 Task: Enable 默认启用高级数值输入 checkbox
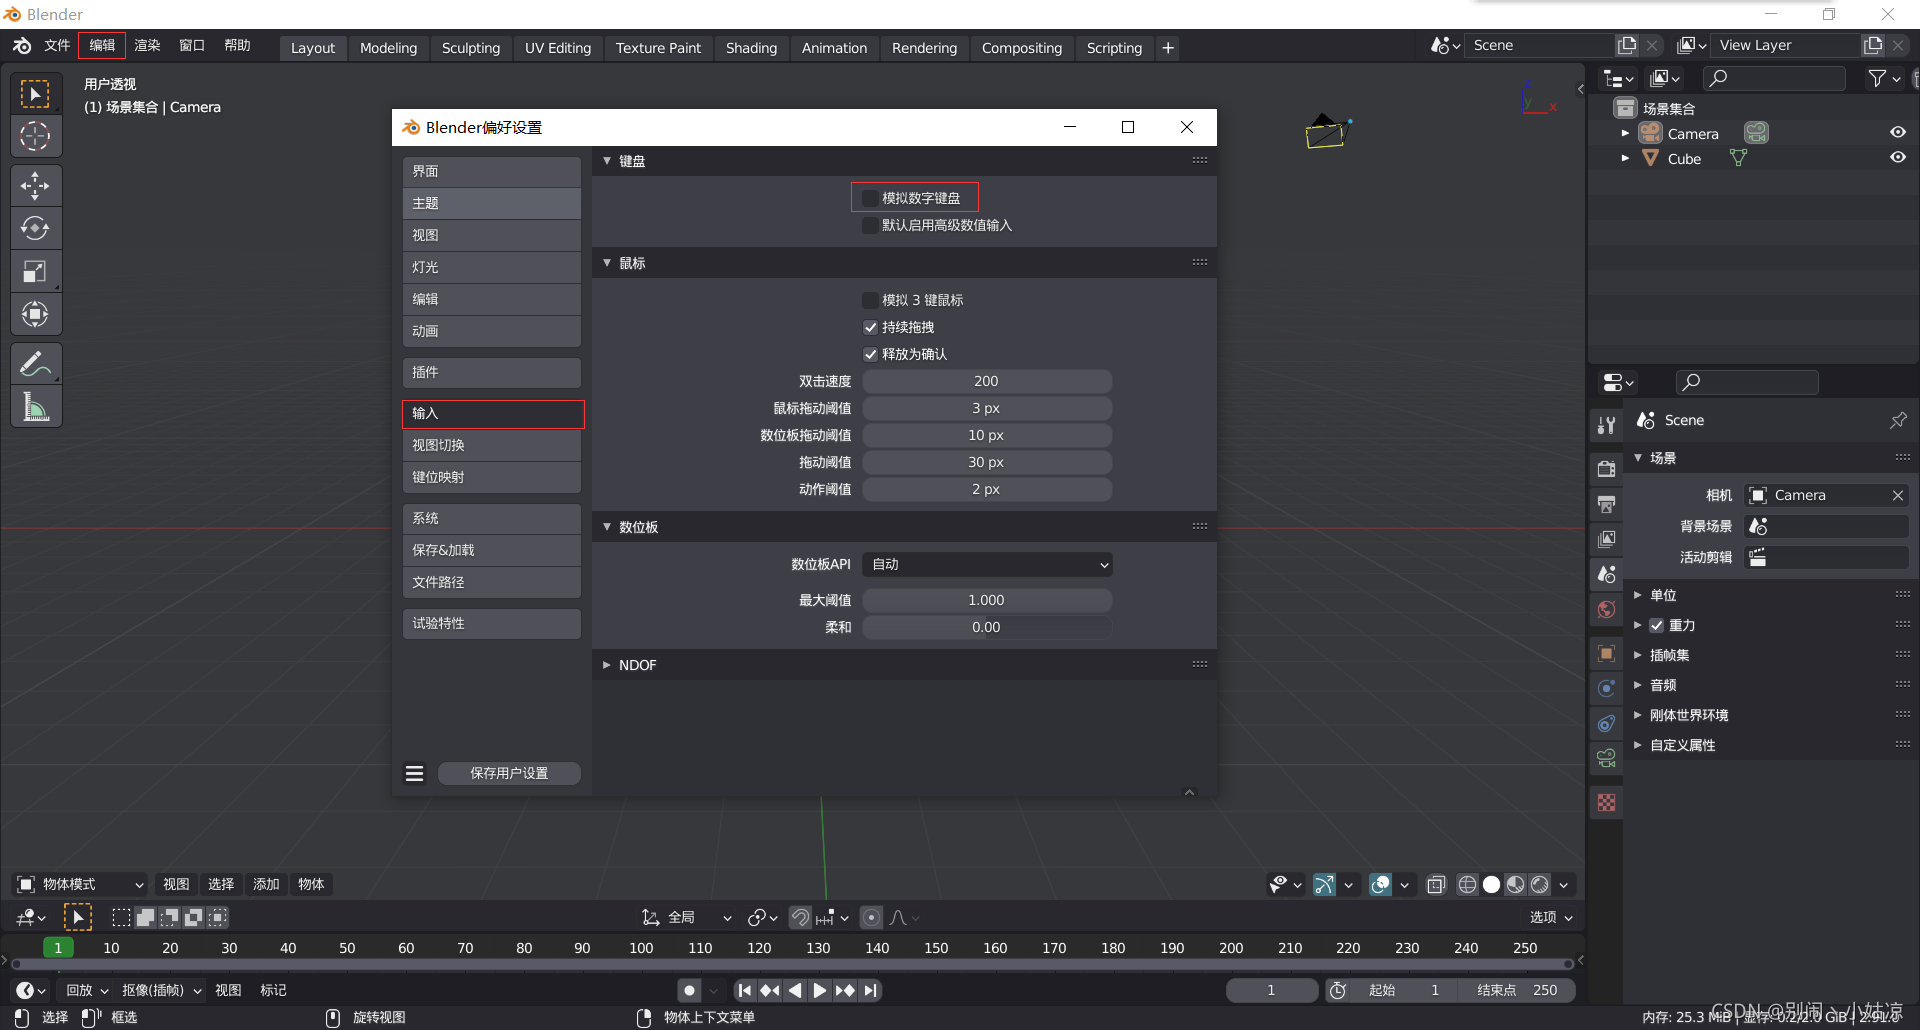click(x=870, y=225)
